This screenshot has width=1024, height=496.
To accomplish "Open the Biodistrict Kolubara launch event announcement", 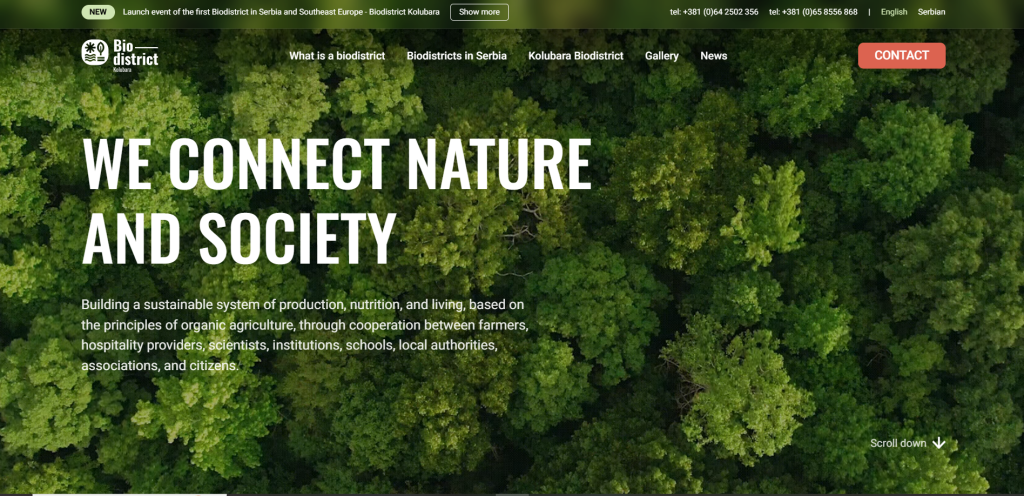I will coord(281,12).
